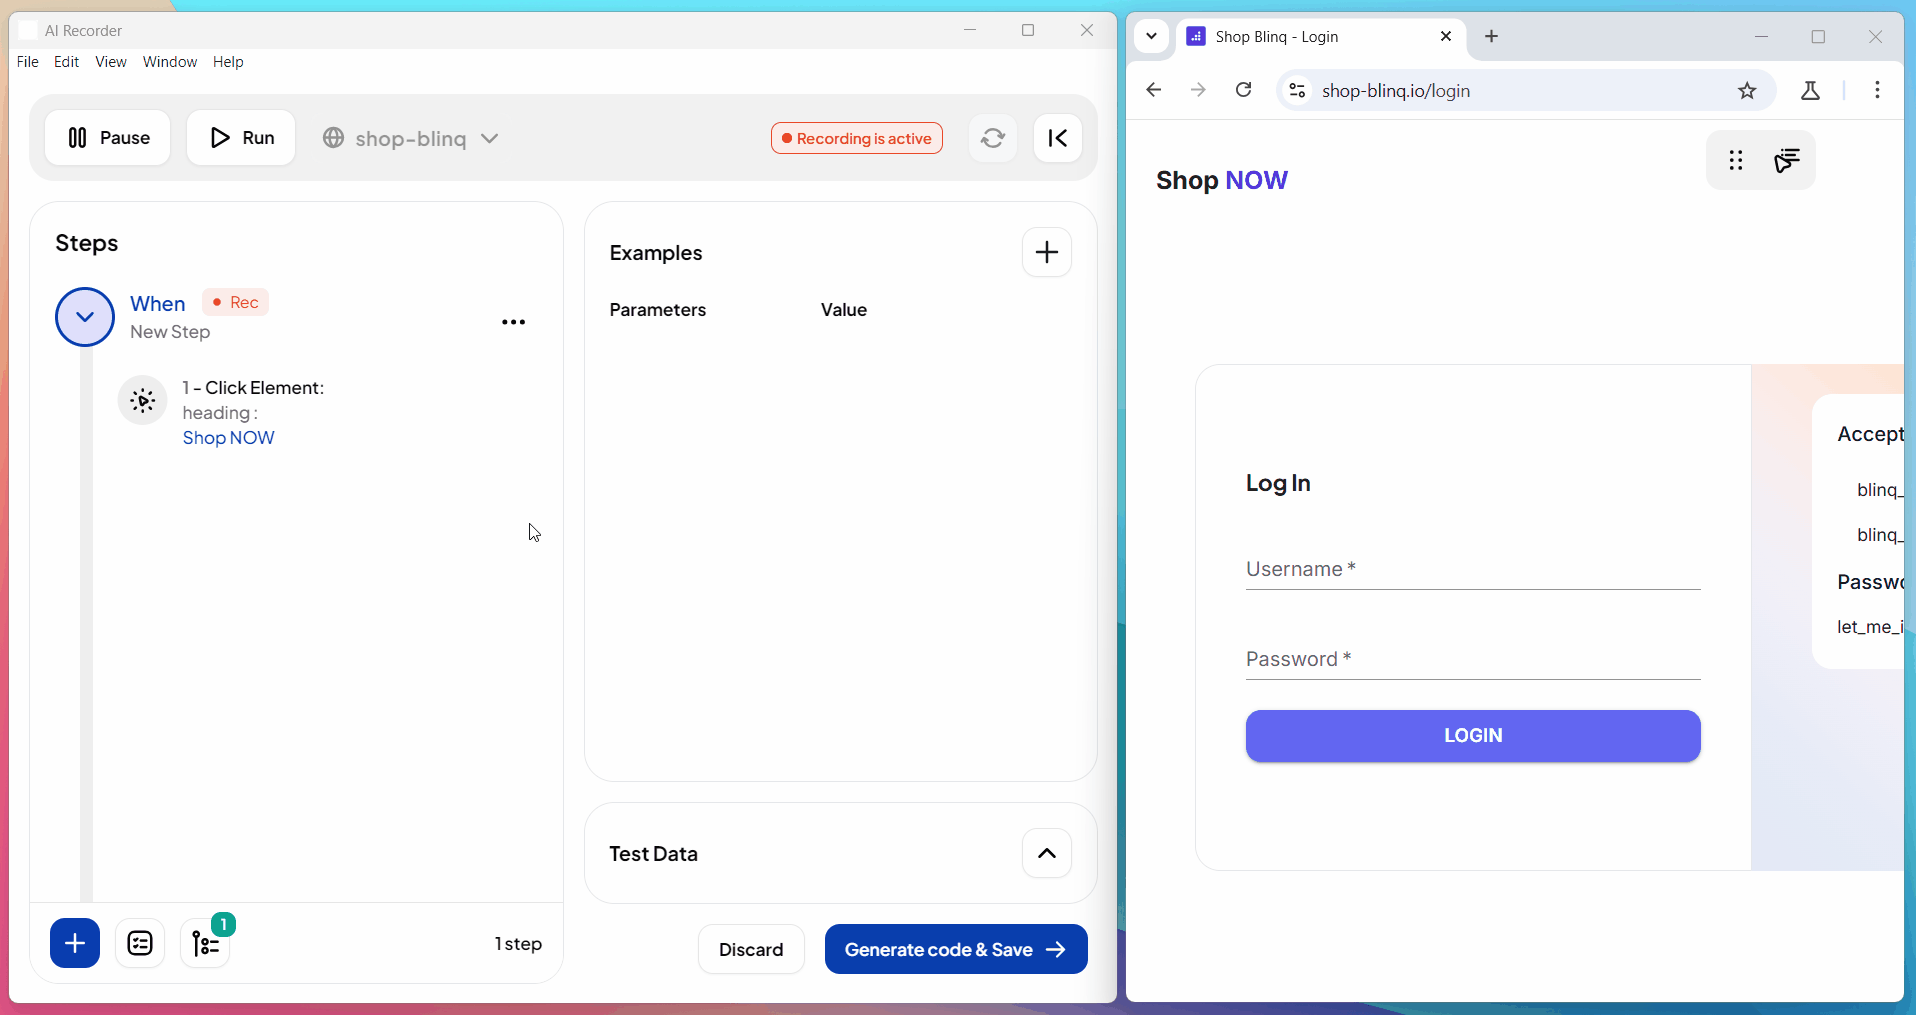1916x1015 pixels.
Task: Open the shop-blinq environment dropdown
Action: click(x=411, y=138)
